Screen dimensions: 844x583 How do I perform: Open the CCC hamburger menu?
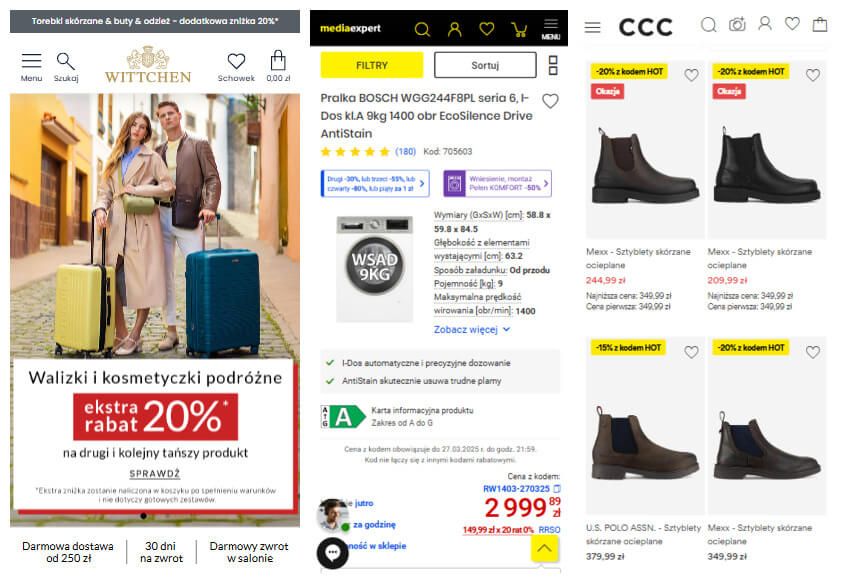pyautogui.click(x=593, y=27)
